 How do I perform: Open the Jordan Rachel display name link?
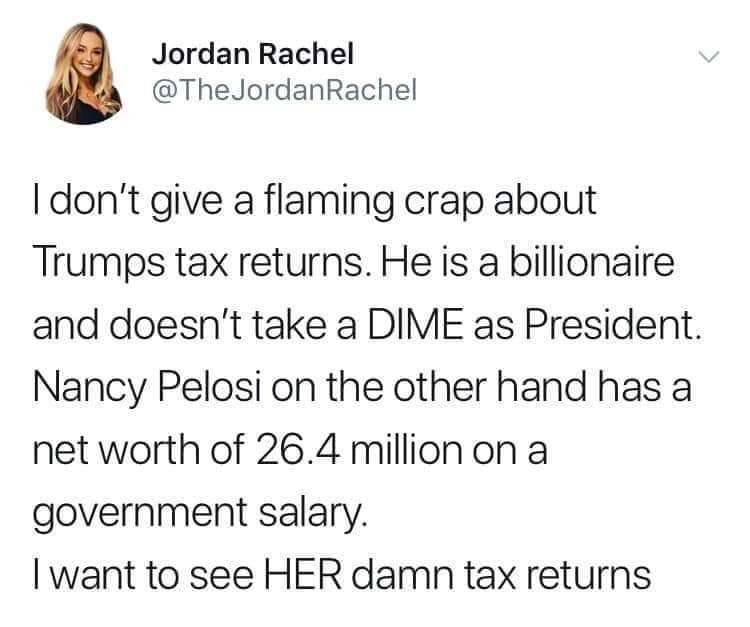click(253, 53)
